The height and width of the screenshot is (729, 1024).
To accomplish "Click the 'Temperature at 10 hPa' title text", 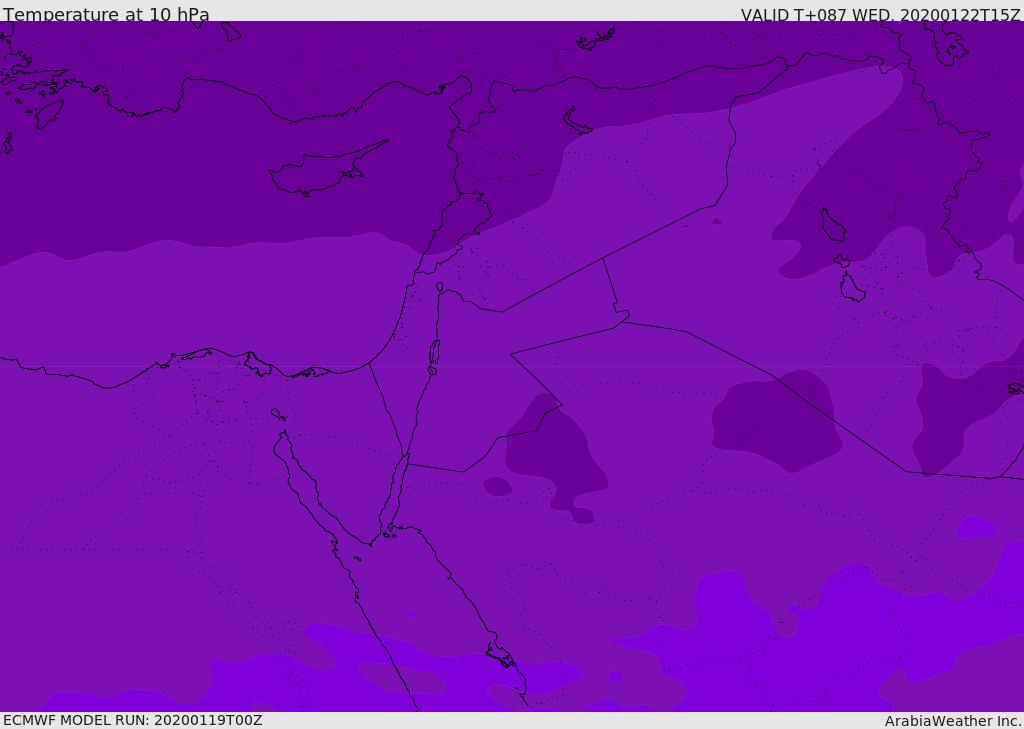I will click(106, 14).
